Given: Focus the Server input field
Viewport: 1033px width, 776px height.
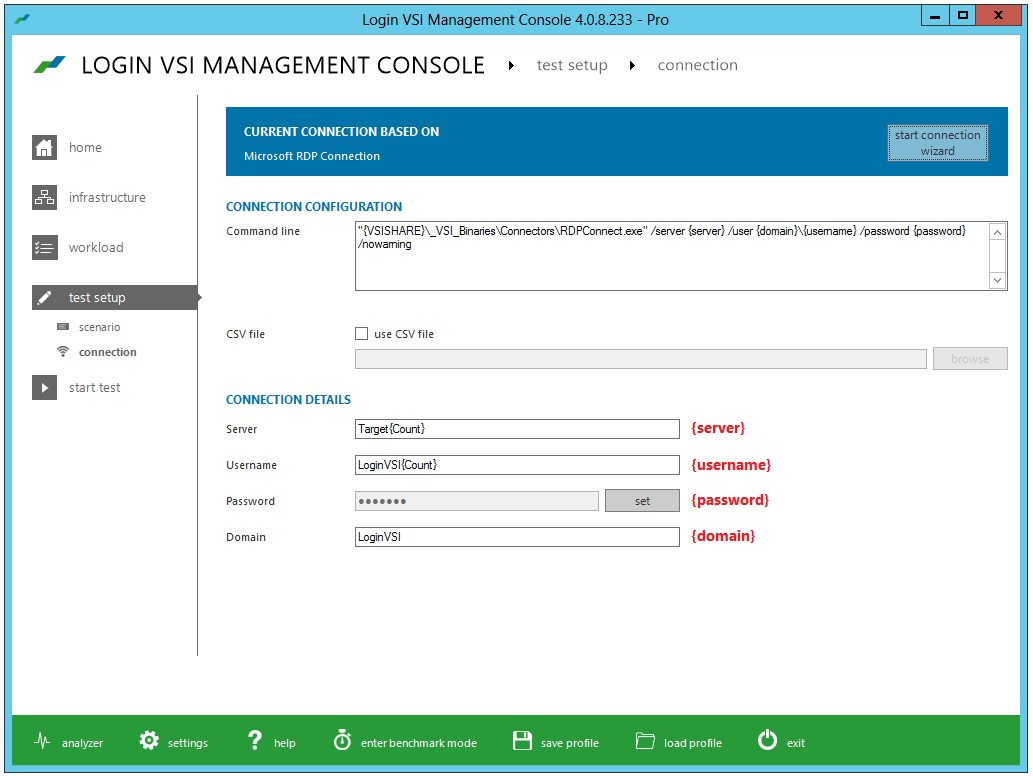Looking at the screenshot, I should point(517,429).
